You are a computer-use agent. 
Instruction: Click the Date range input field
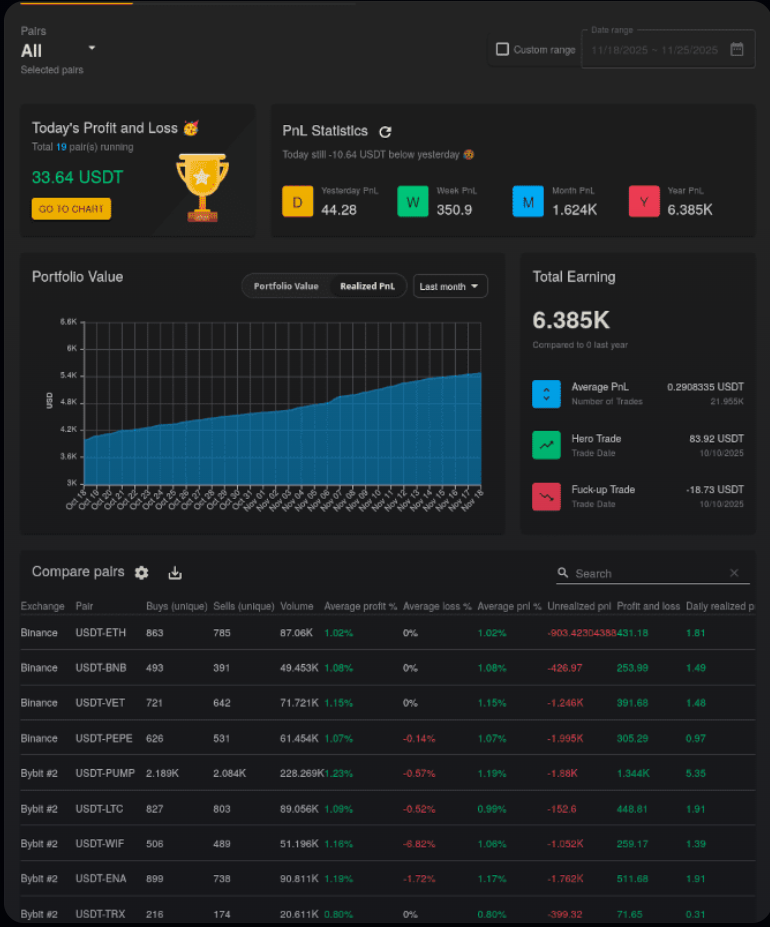click(x=668, y=50)
